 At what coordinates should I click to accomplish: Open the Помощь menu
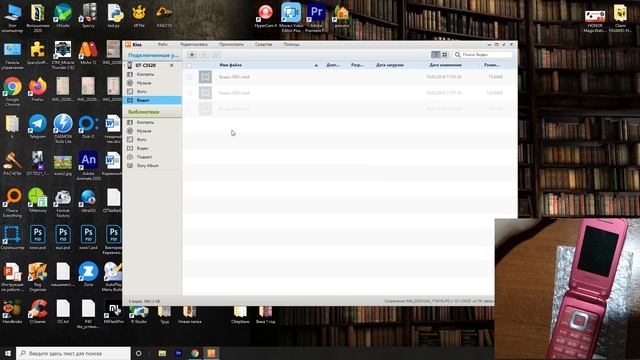pos(291,44)
